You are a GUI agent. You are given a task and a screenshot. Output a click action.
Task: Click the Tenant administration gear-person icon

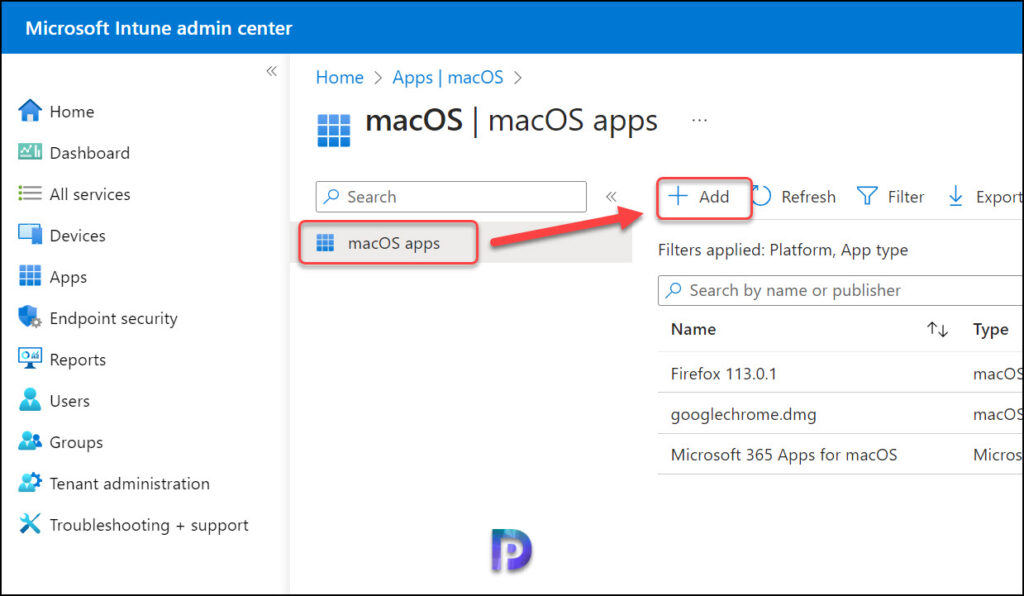(x=29, y=482)
